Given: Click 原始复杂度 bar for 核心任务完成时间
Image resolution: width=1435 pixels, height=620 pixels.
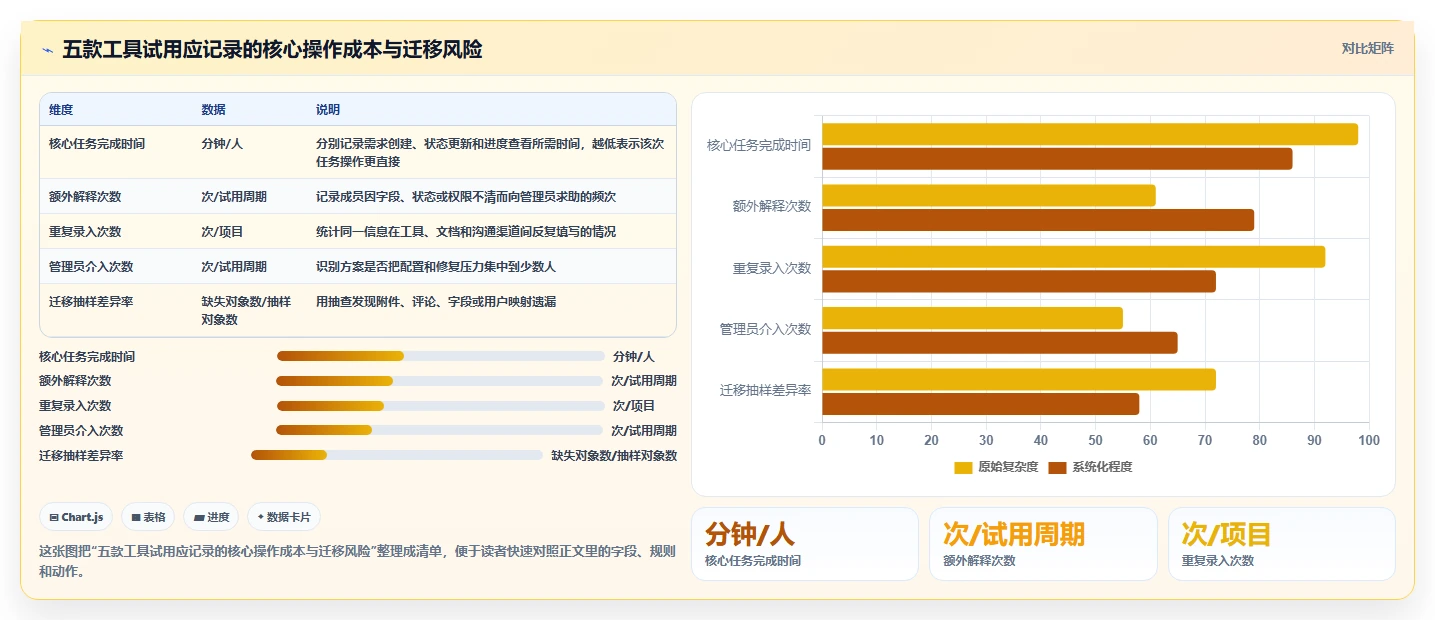Looking at the screenshot, I should pyautogui.click(x=1090, y=134).
